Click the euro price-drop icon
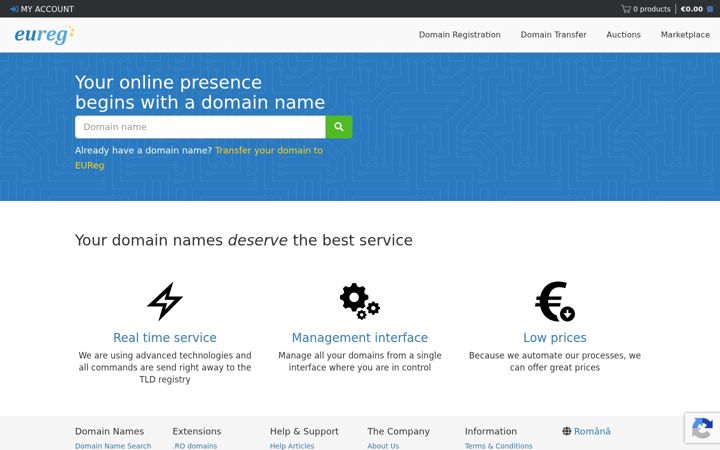Viewport: 720px width, 450px height. click(555, 301)
